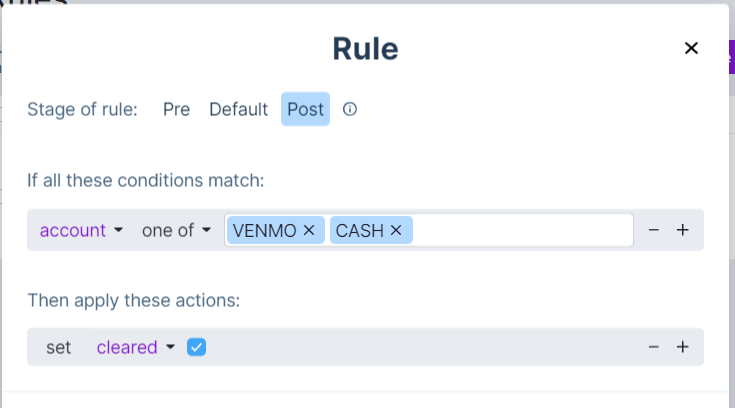Open the account field dropdown
Screen dimensions: 735x408
click(81, 230)
